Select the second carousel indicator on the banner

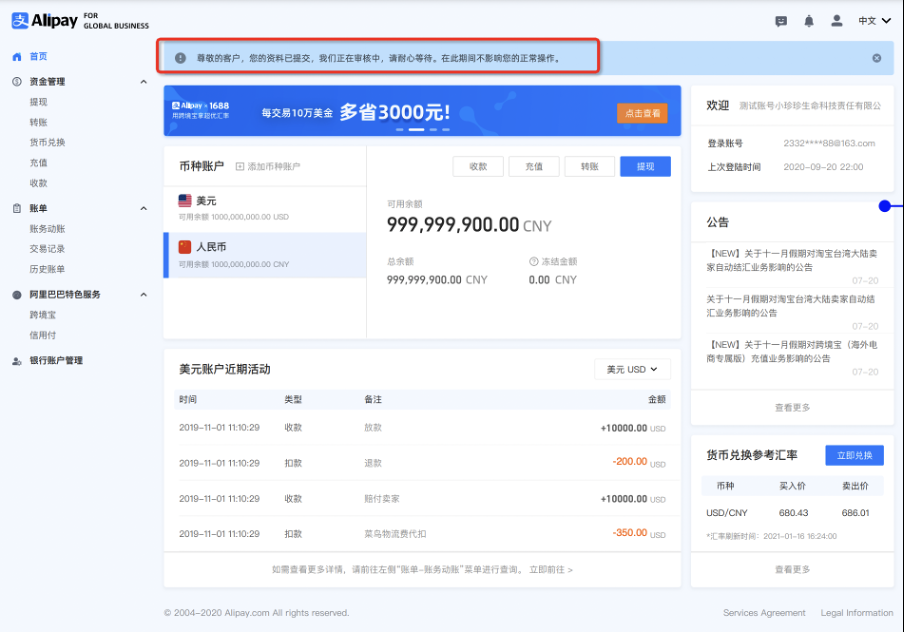point(416,130)
